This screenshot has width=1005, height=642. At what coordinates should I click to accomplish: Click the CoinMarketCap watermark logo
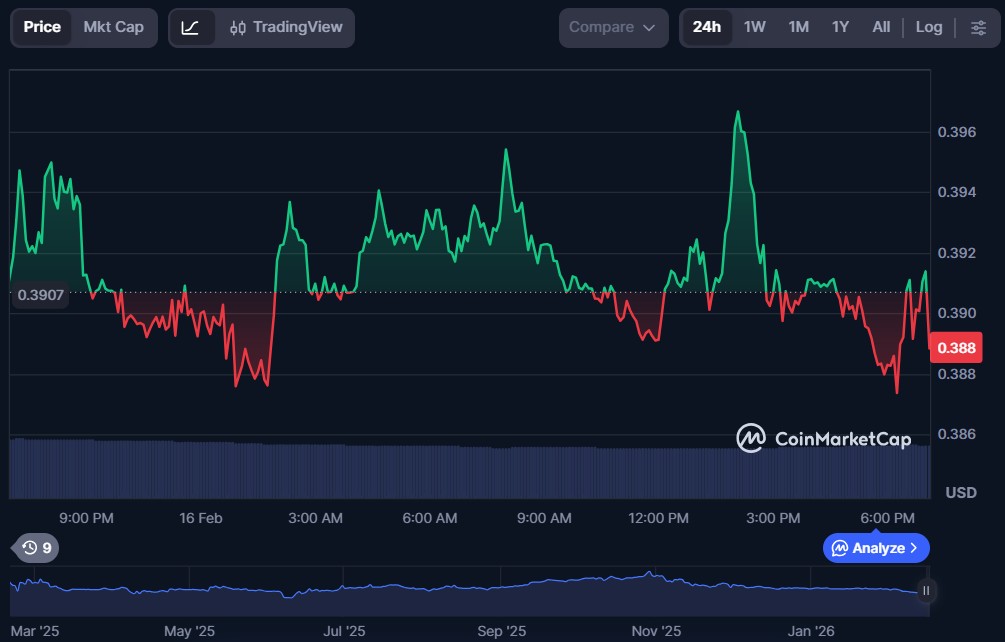[823, 438]
